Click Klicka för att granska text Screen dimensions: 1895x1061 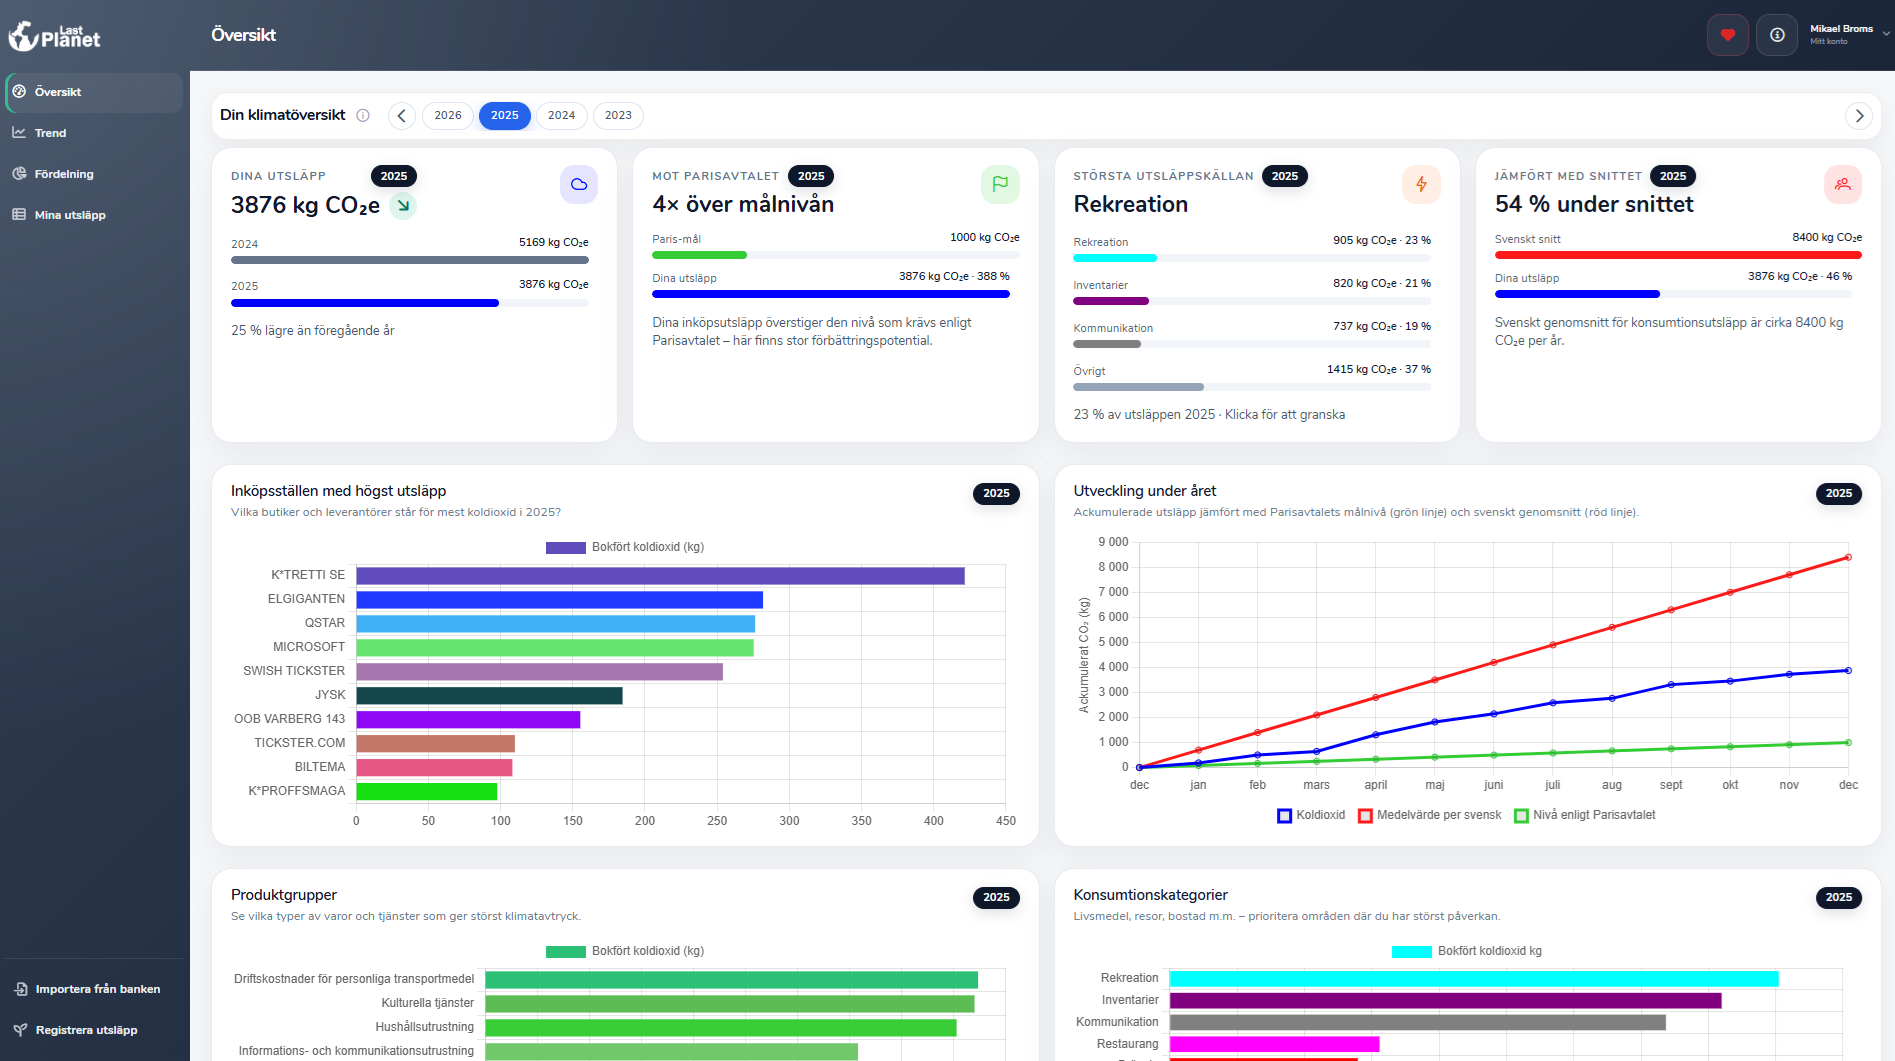point(1285,415)
